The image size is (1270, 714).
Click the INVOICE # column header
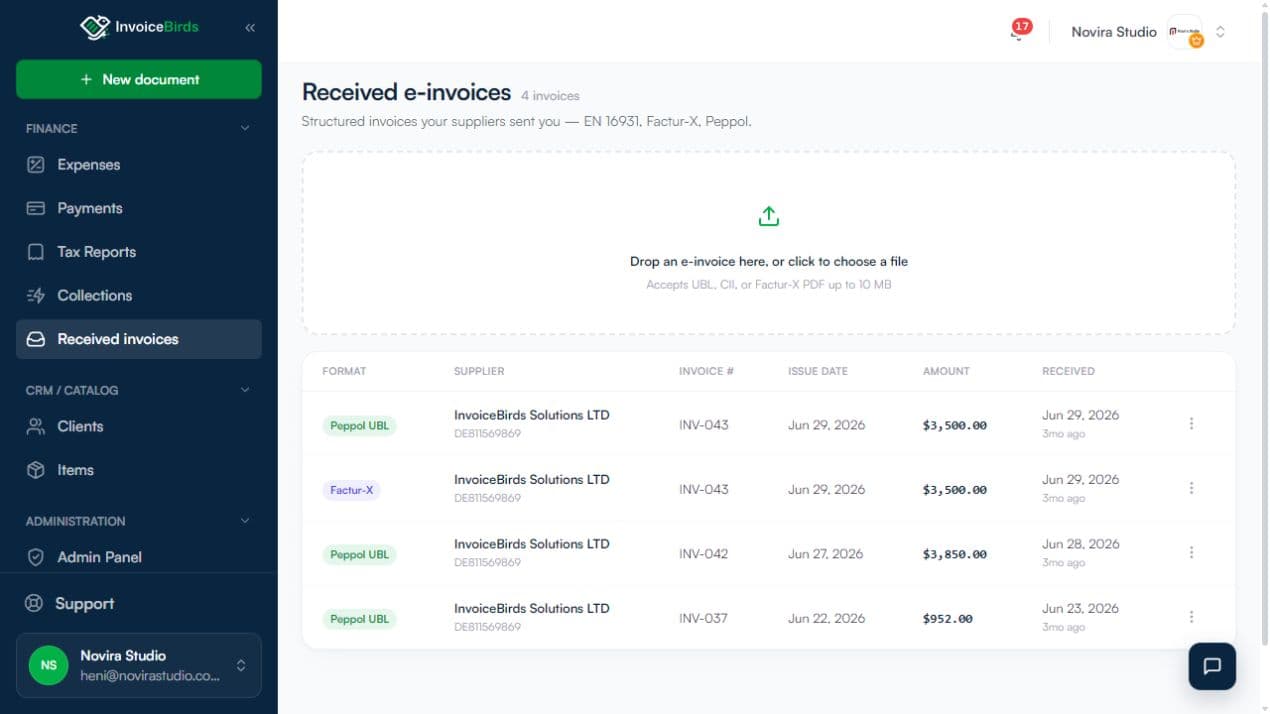(706, 371)
